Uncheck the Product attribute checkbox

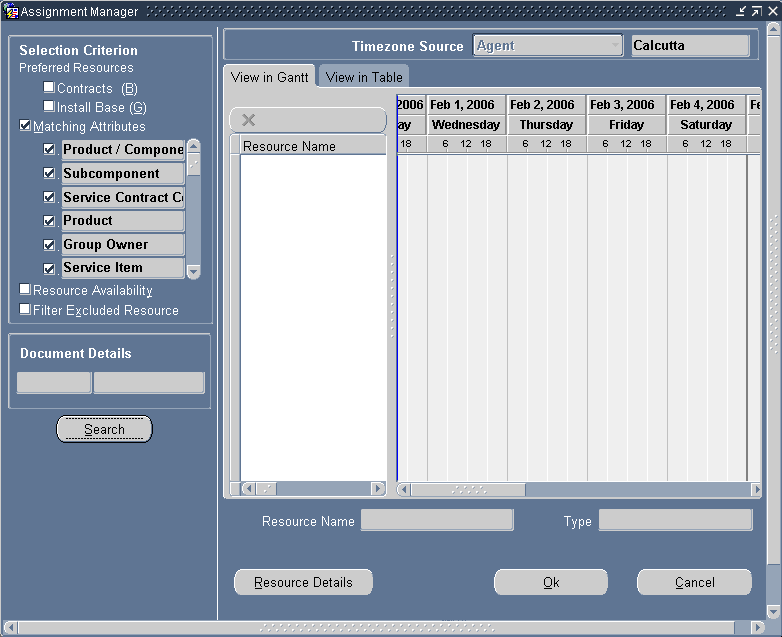(49, 220)
